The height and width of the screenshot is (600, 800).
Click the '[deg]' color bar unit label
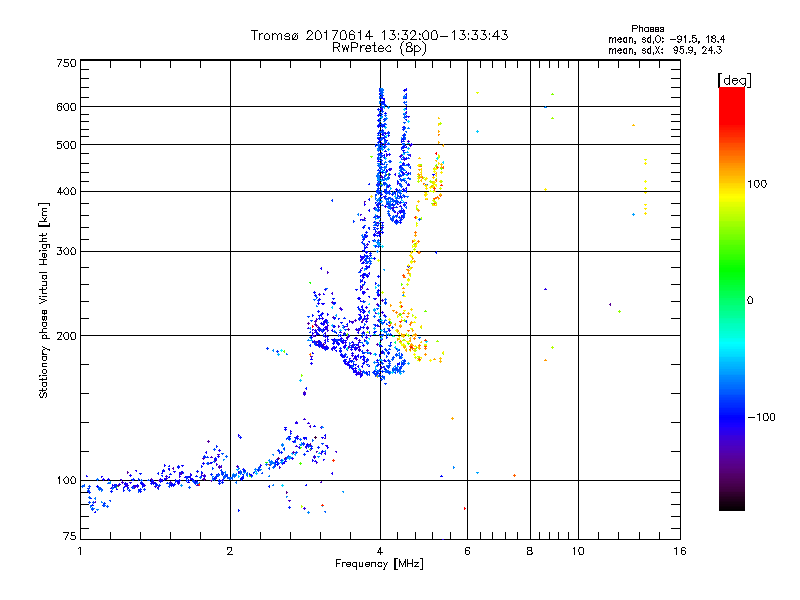pos(734,80)
